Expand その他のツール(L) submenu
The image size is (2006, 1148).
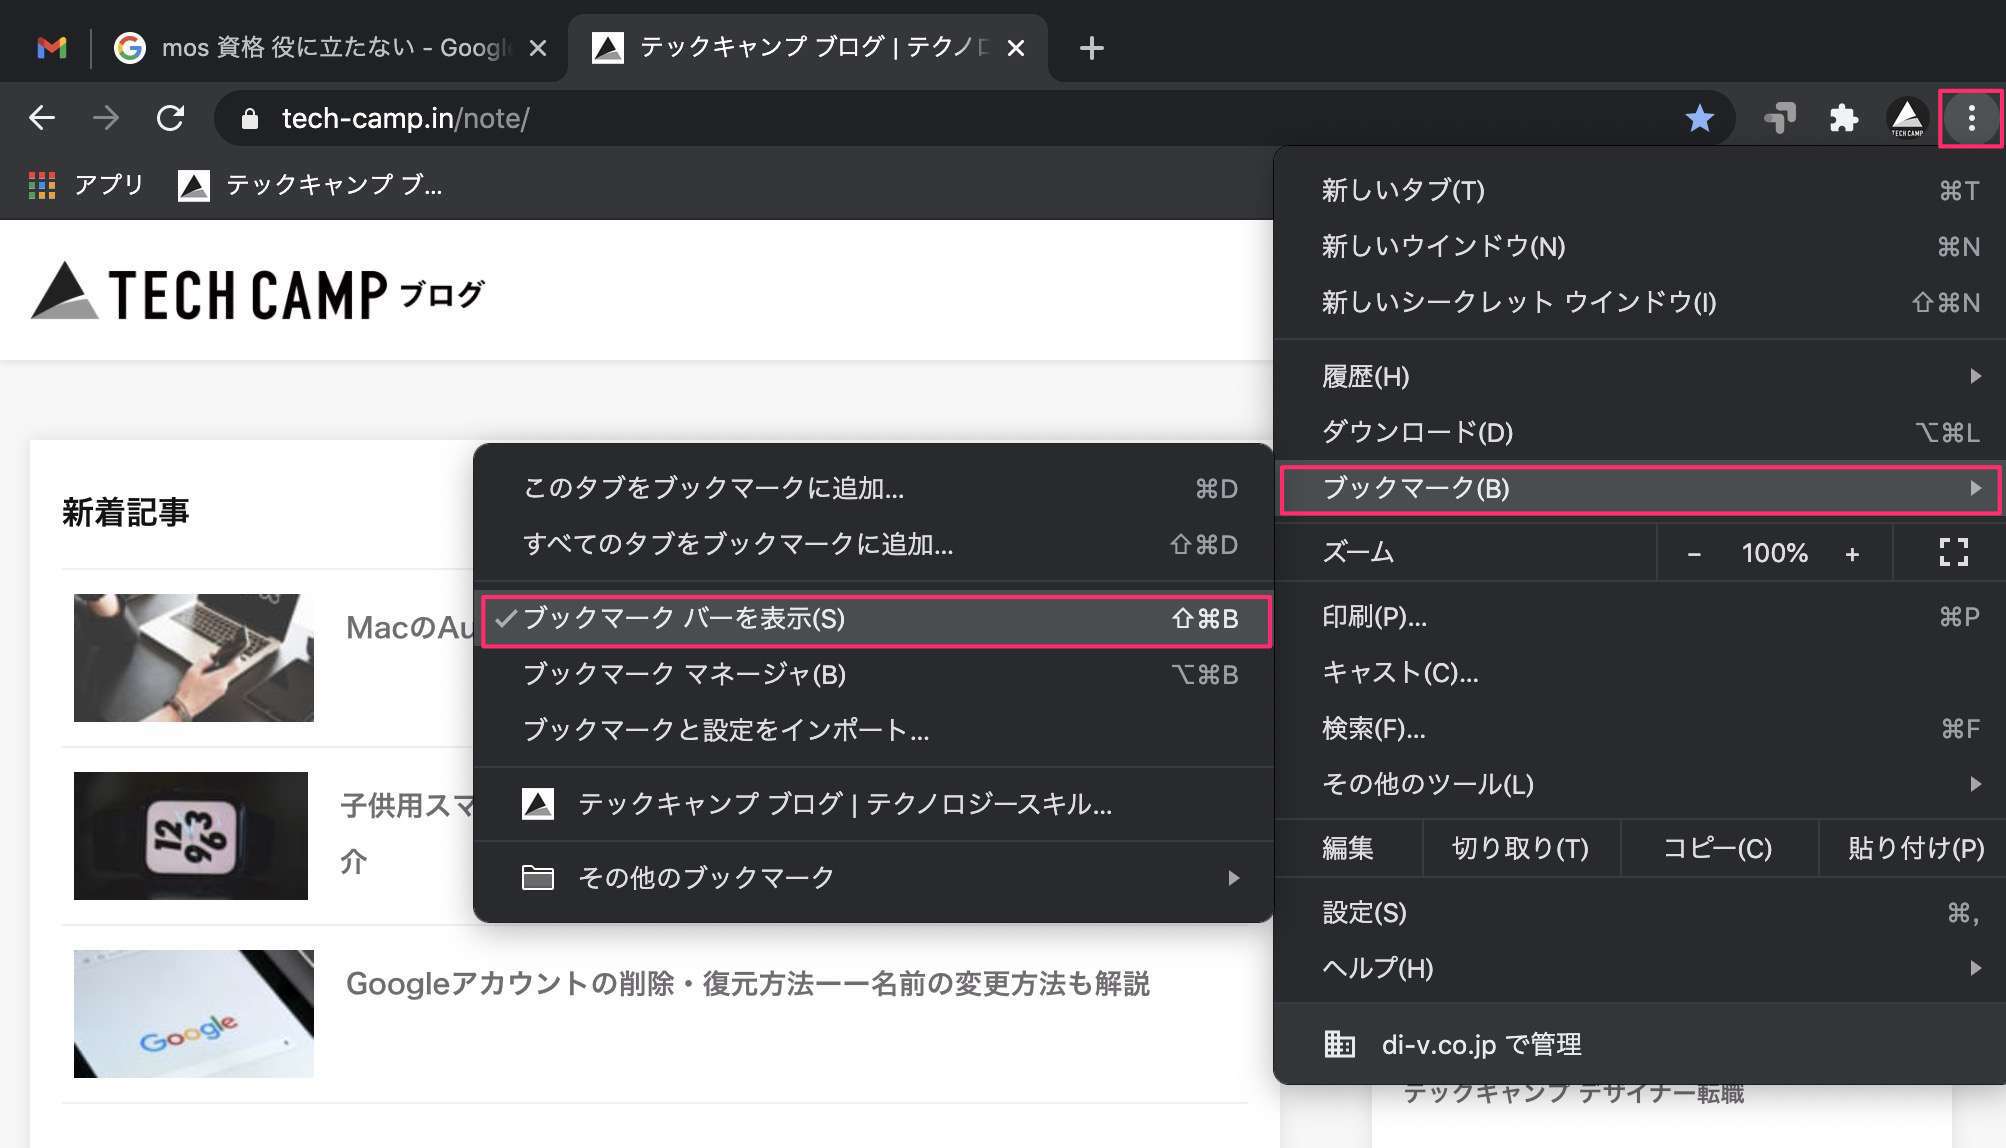[1640, 784]
